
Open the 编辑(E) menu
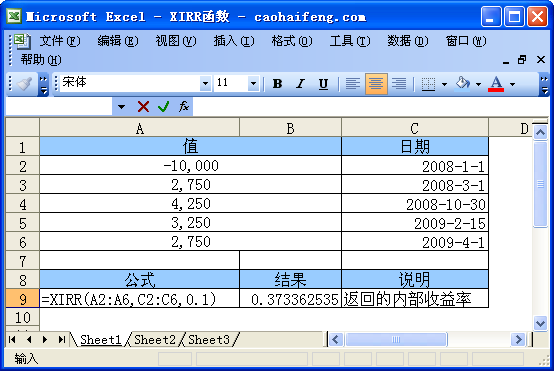[x=118, y=41]
